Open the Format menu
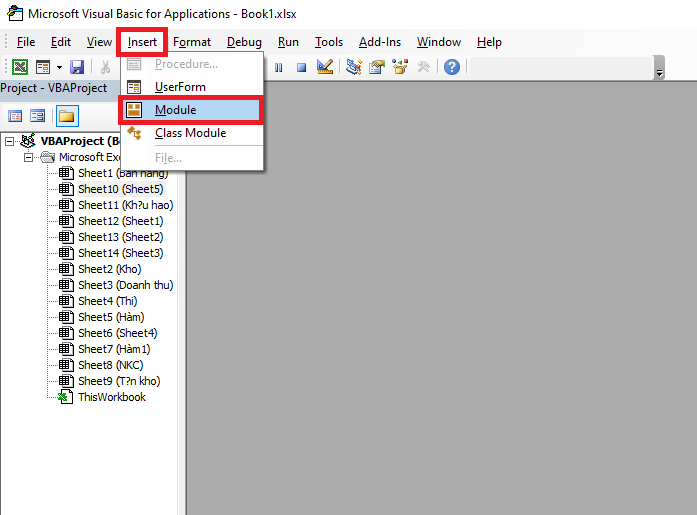This screenshot has width=697, height=515. [192, 42]
